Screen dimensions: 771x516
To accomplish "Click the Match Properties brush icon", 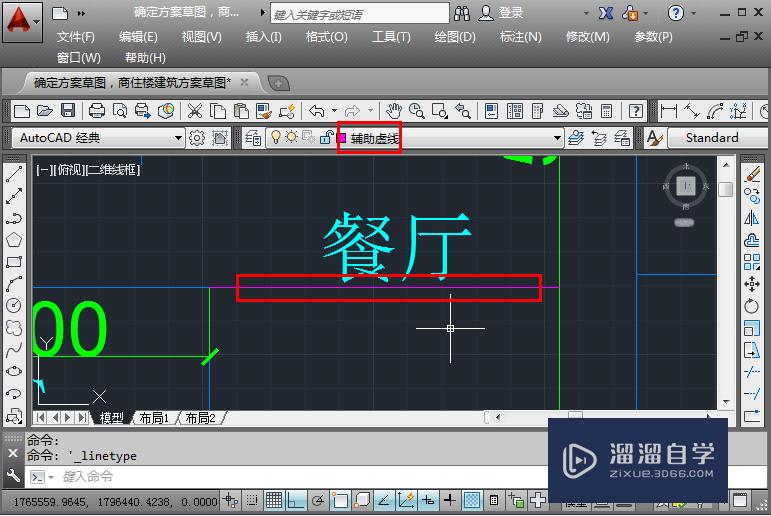I will [x=264, y=111].
